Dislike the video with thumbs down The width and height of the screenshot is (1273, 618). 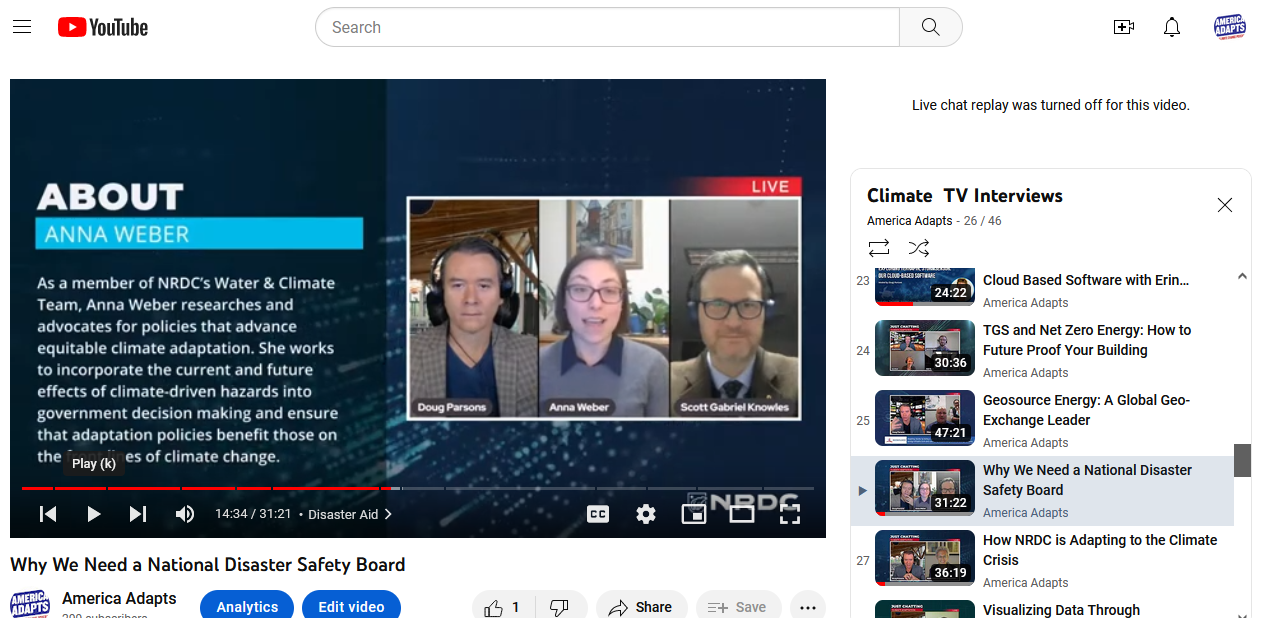[x=560, y=607]
